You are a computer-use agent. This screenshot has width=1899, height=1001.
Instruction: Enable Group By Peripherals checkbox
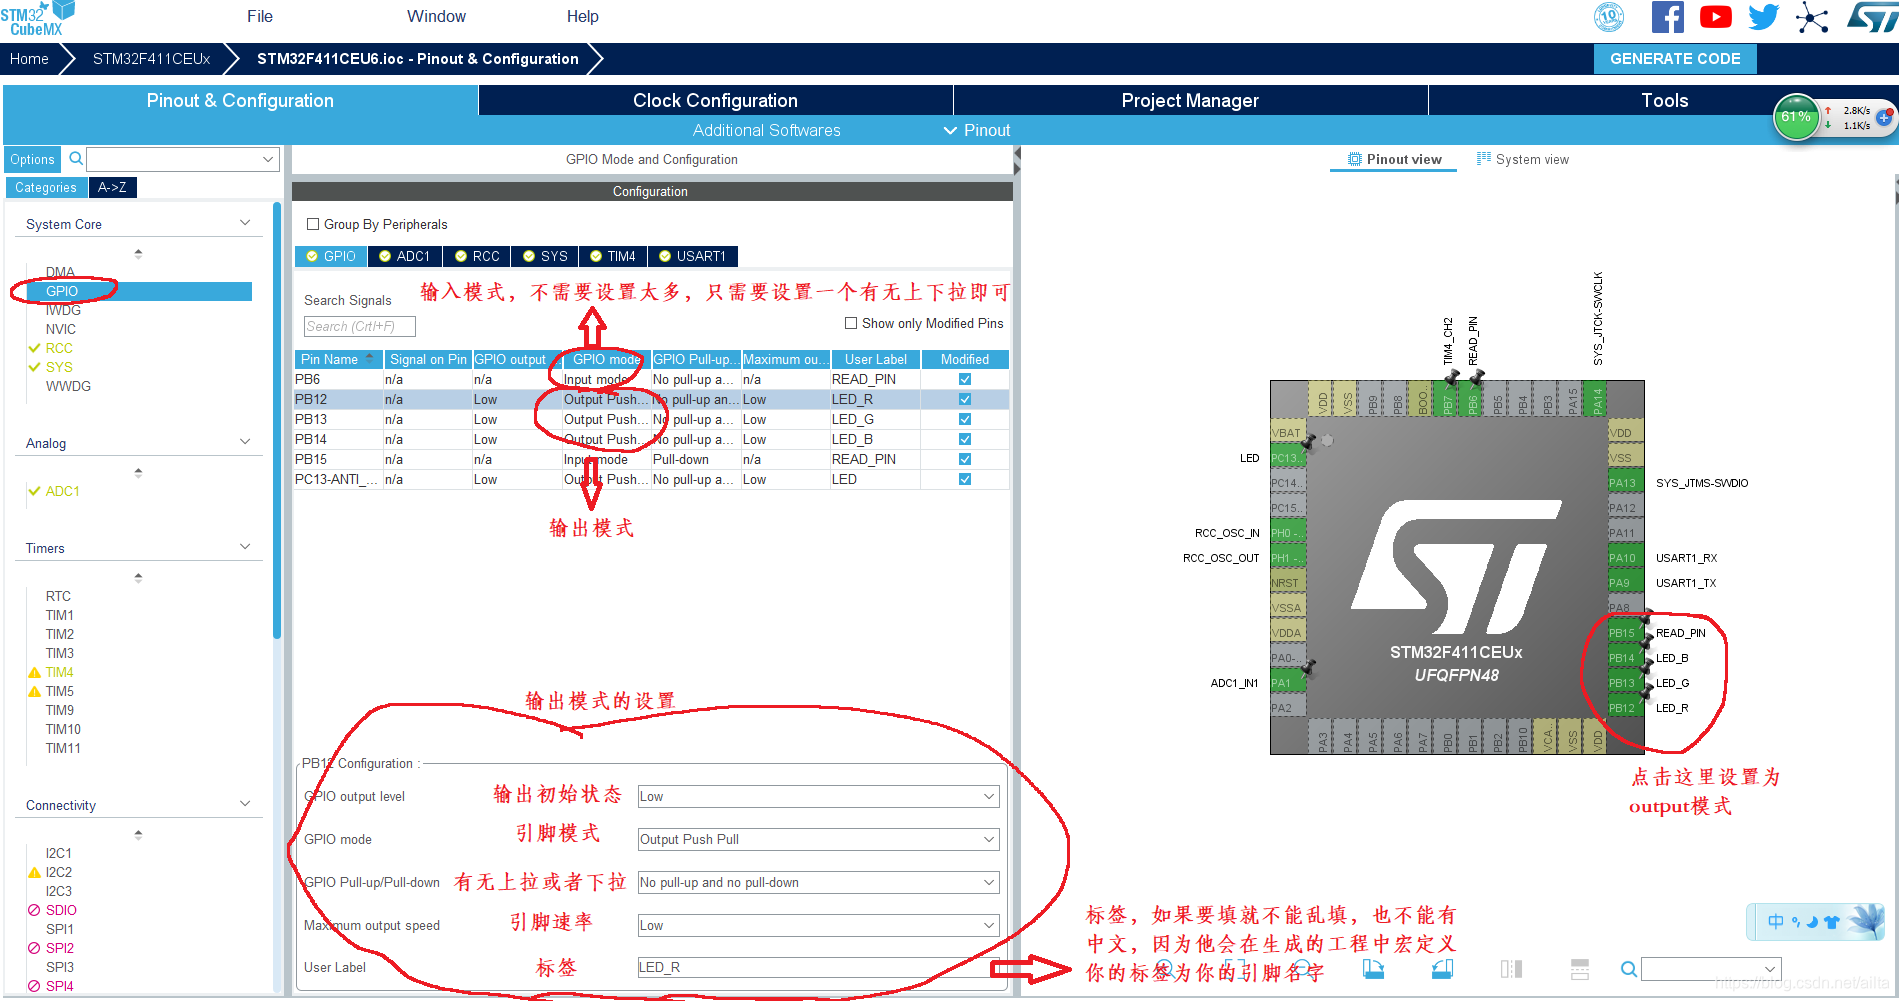[x=313, y=224]
